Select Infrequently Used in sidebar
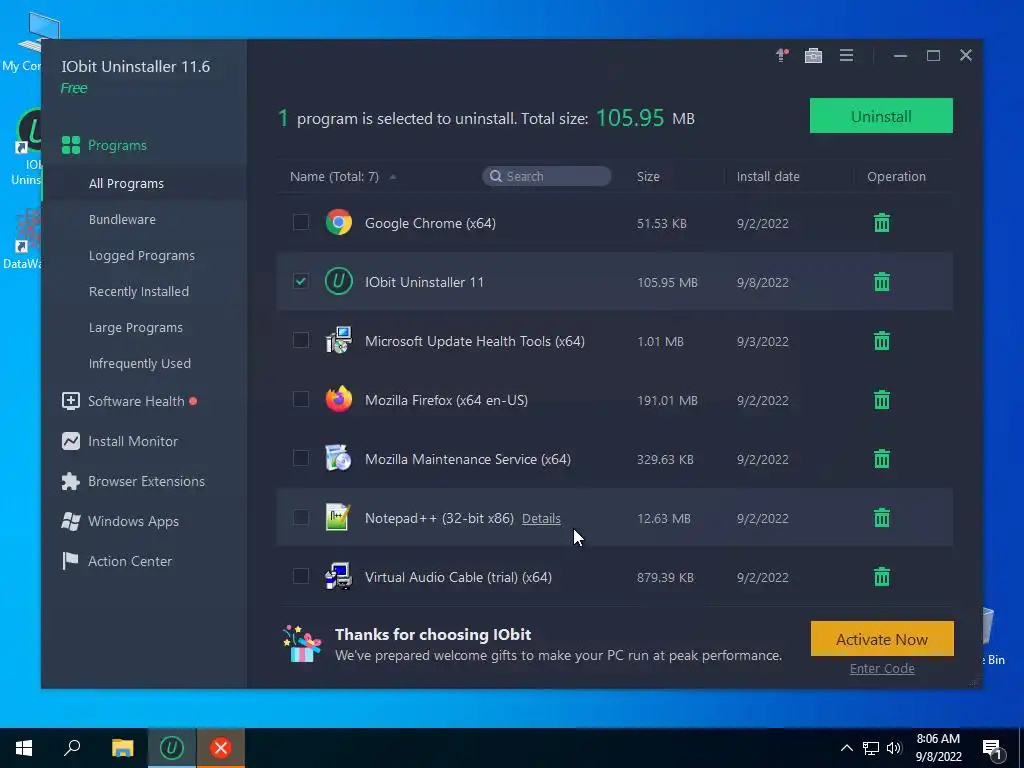Screen dimensions: 1024x768 [140, 363]
